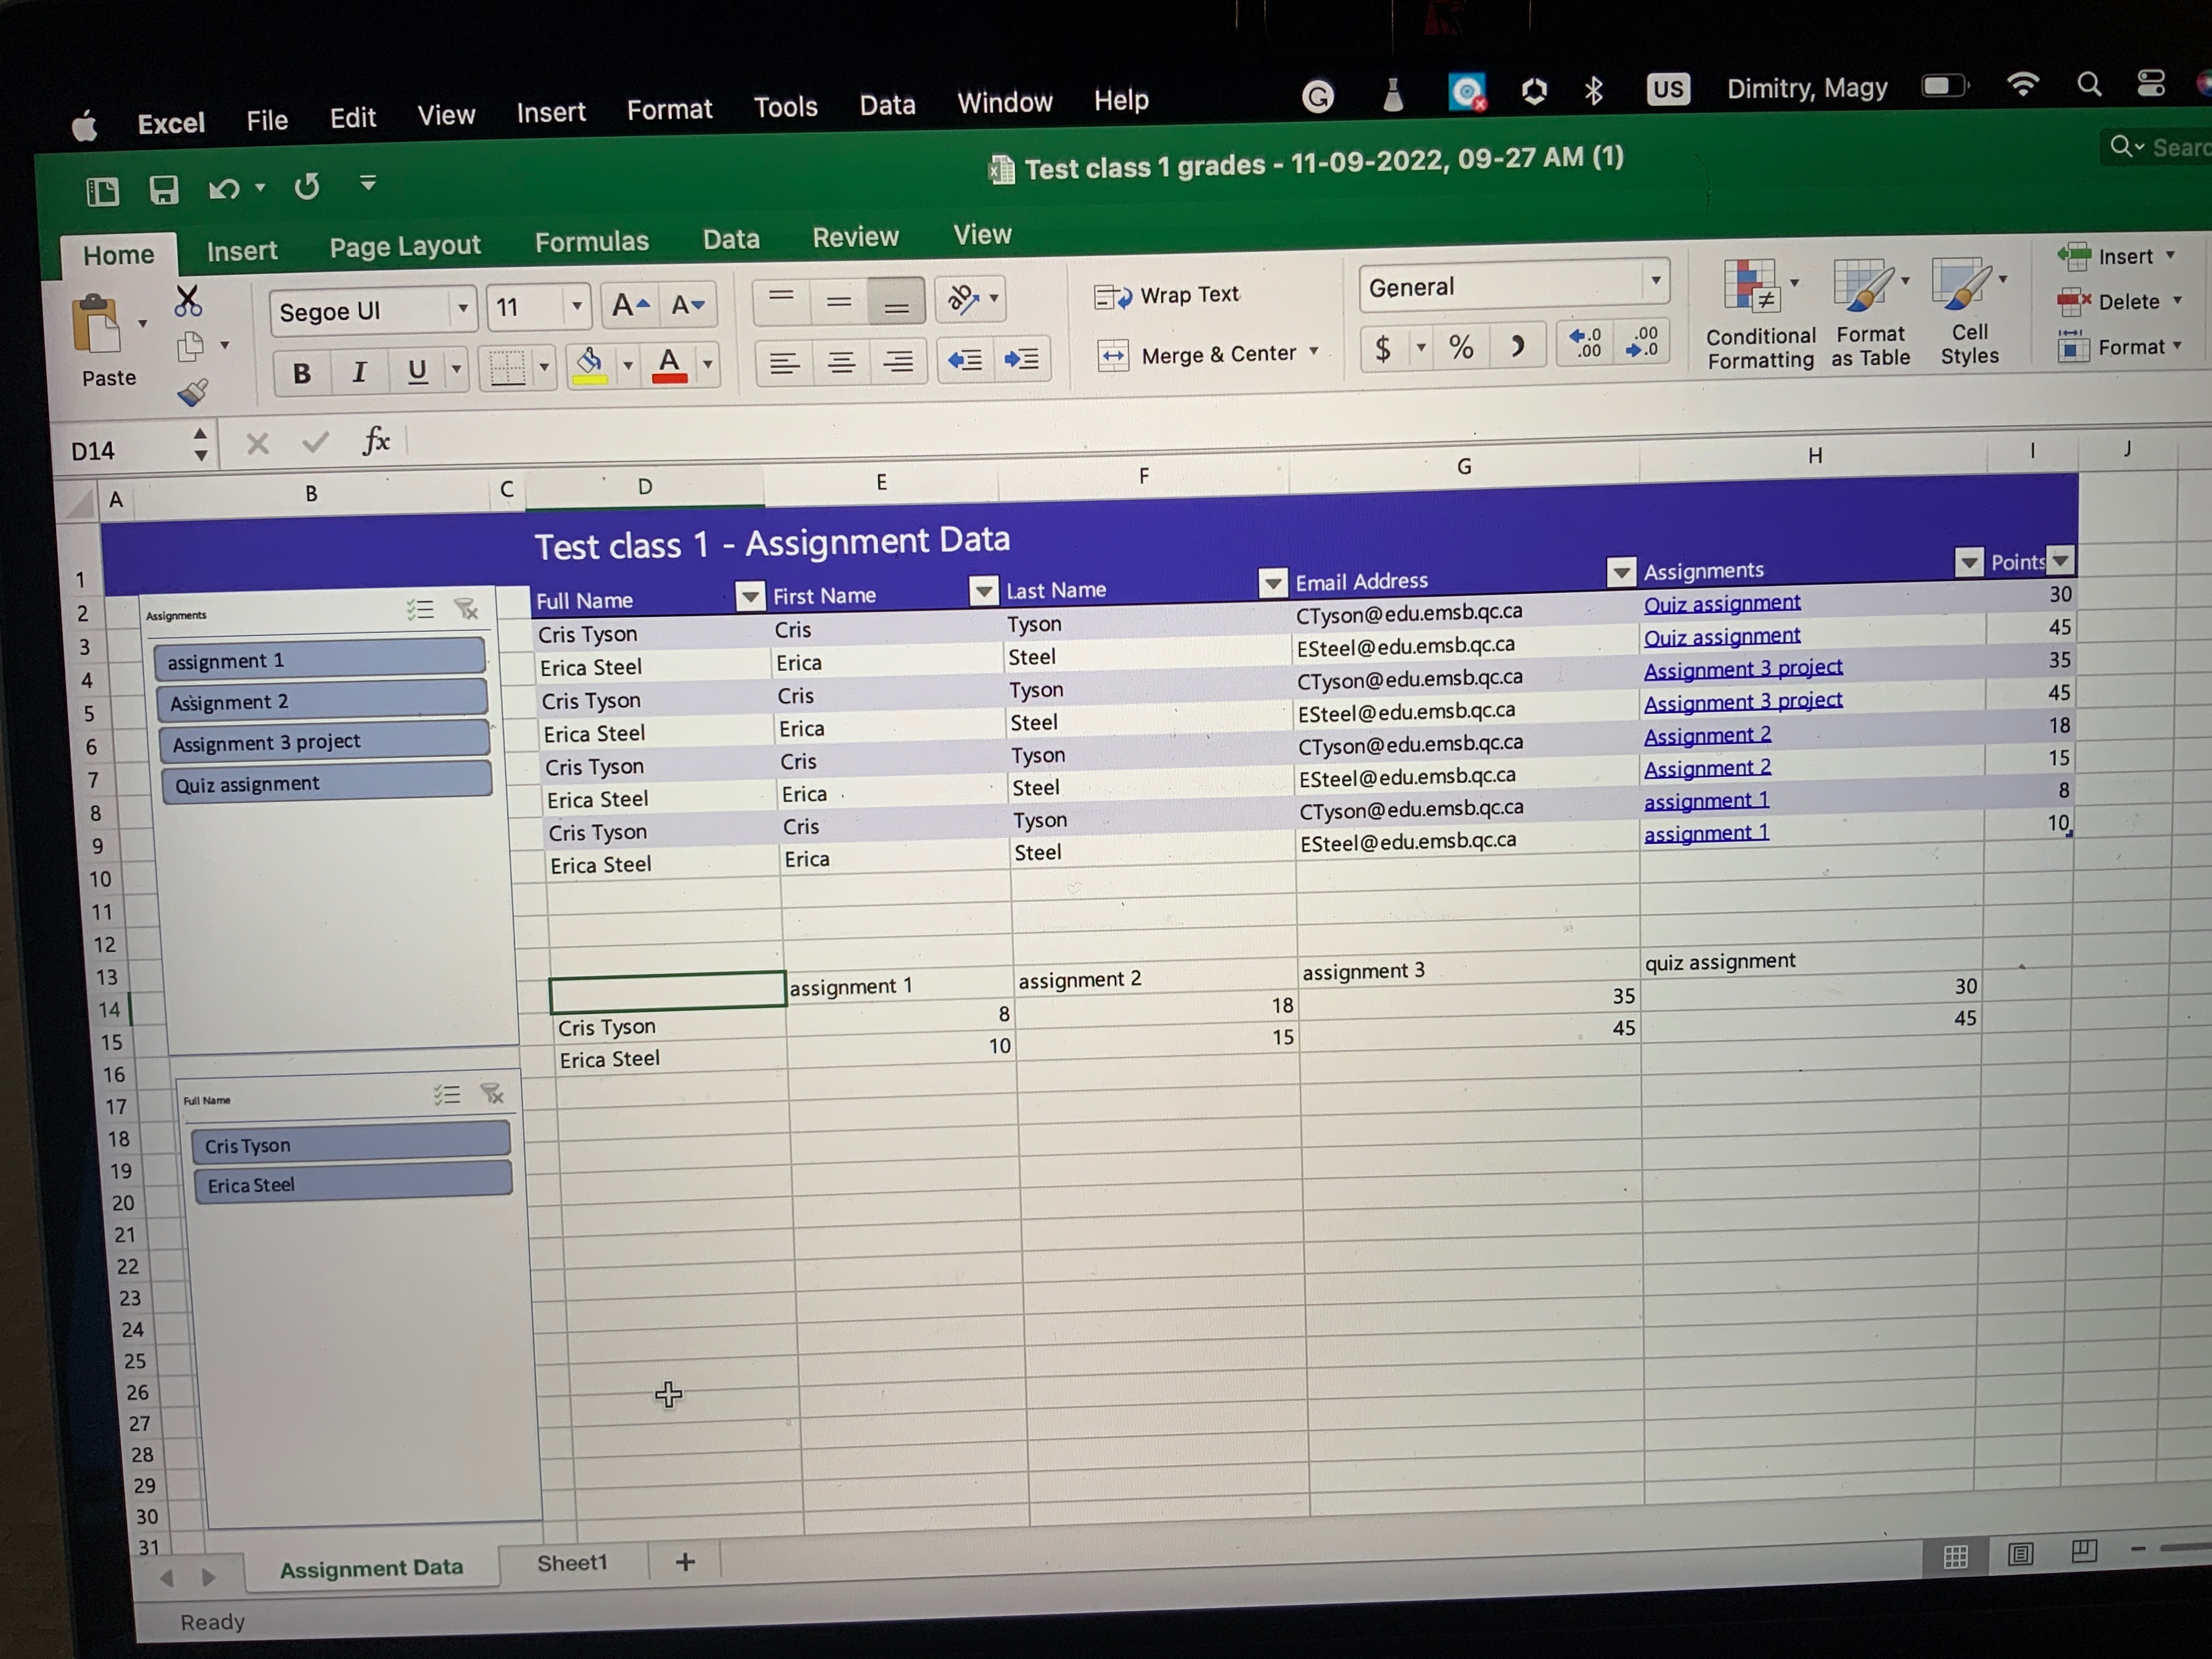
Task: Toggle bold formatting button
Action: click(x=301, y=373)
